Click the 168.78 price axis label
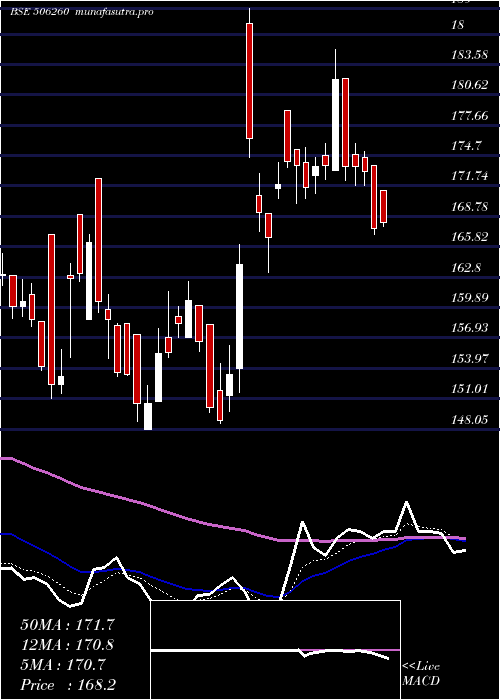This screenshot has height=700, width=500. [470, 207]
